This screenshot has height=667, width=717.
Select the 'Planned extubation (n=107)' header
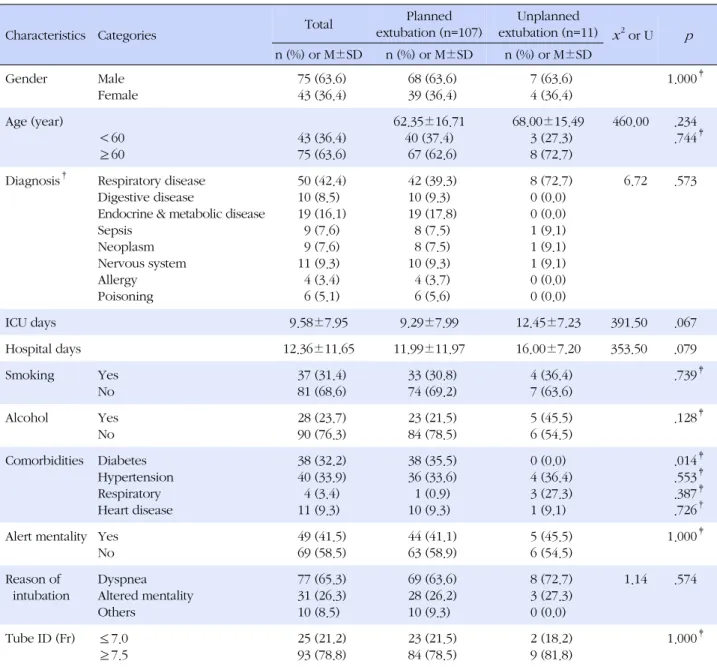pos(429,24)
